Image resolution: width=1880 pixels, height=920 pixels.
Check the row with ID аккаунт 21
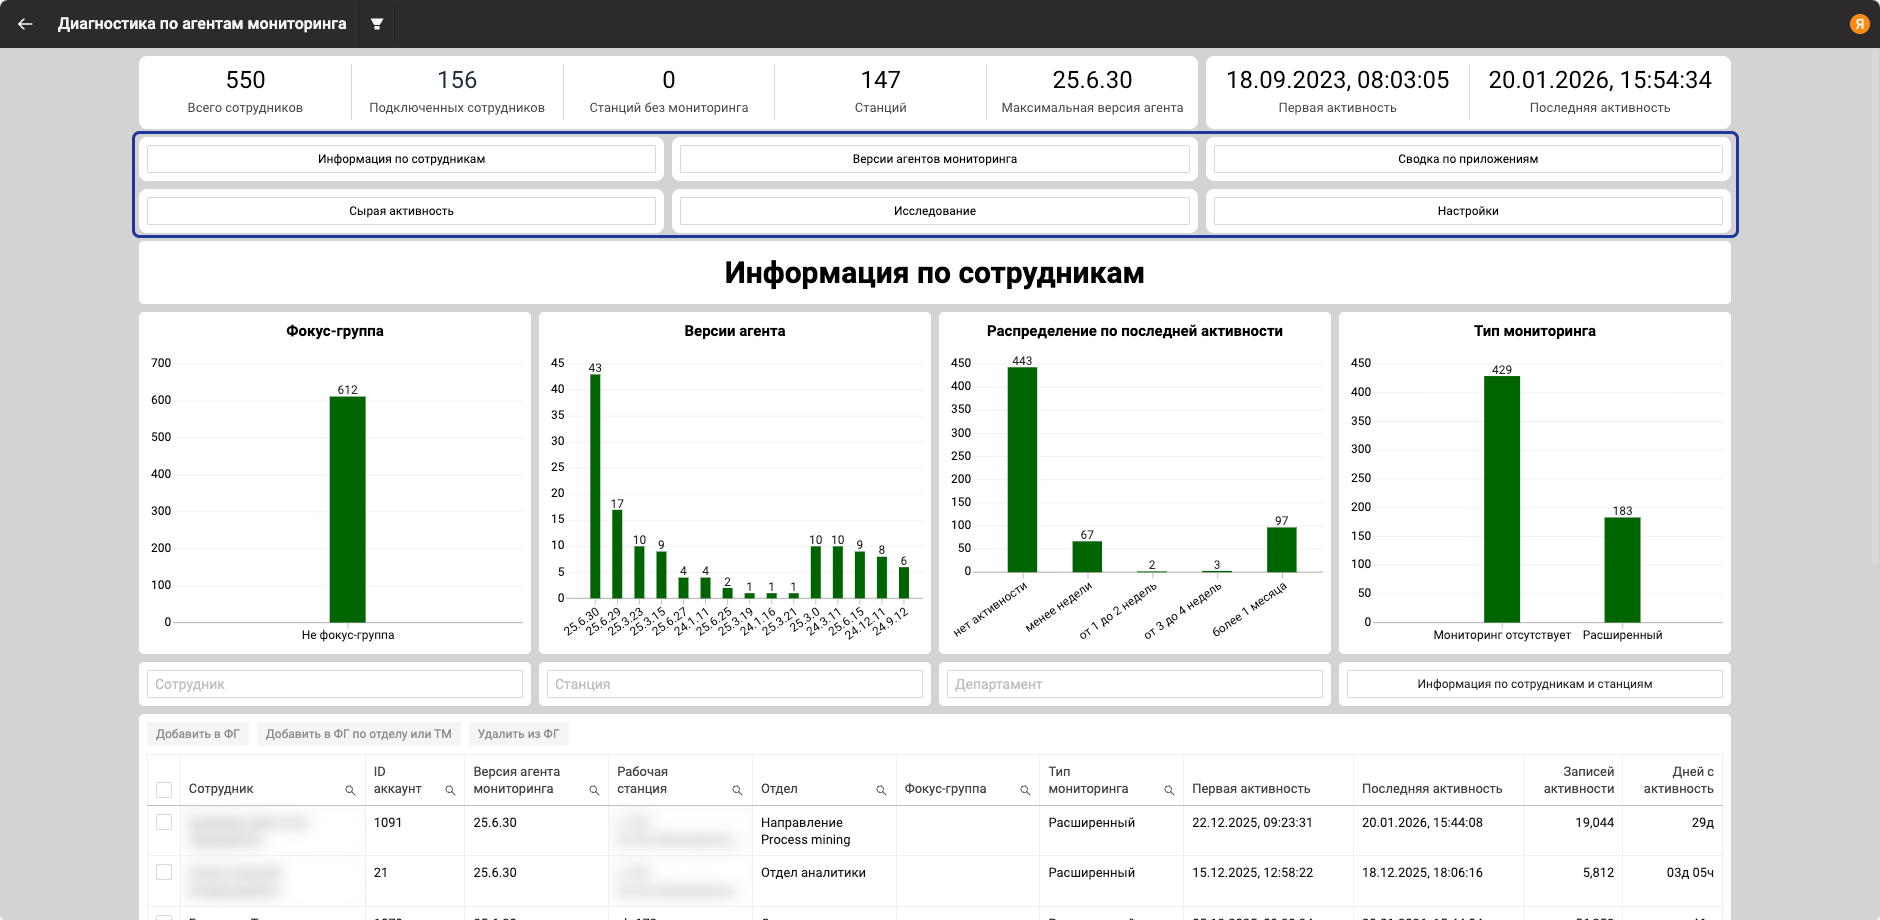[x=164, y=872]
